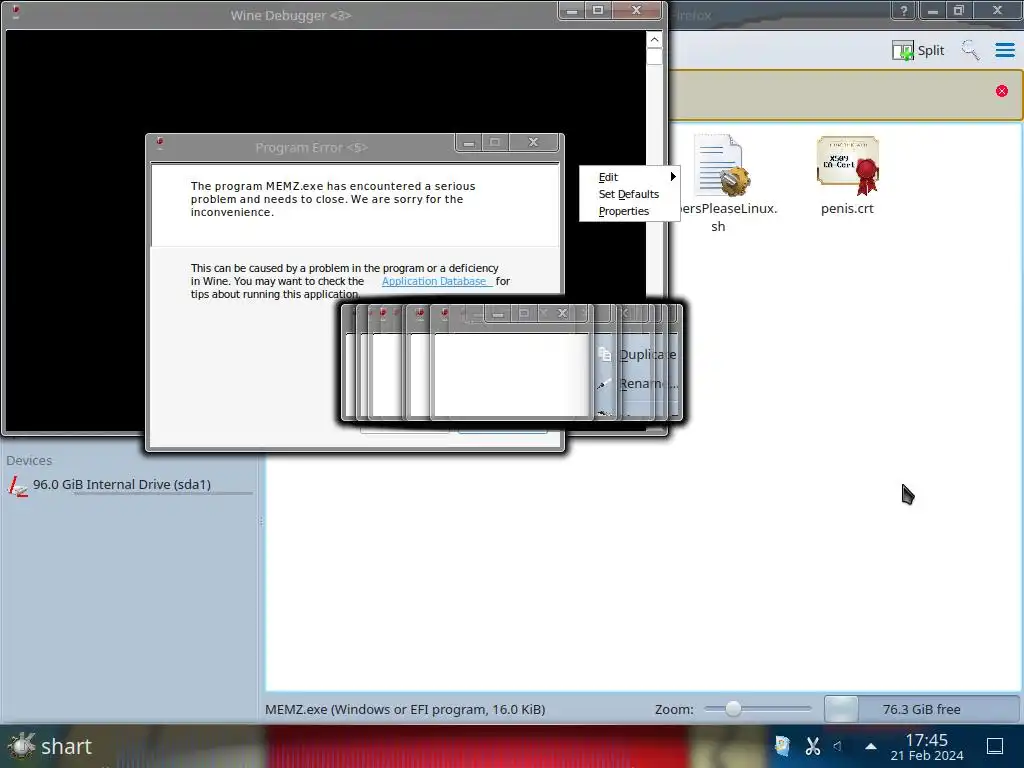Expand the Edit submenu arrow
The width and height of the screenshot is (1024, 768).
point(673,176)
